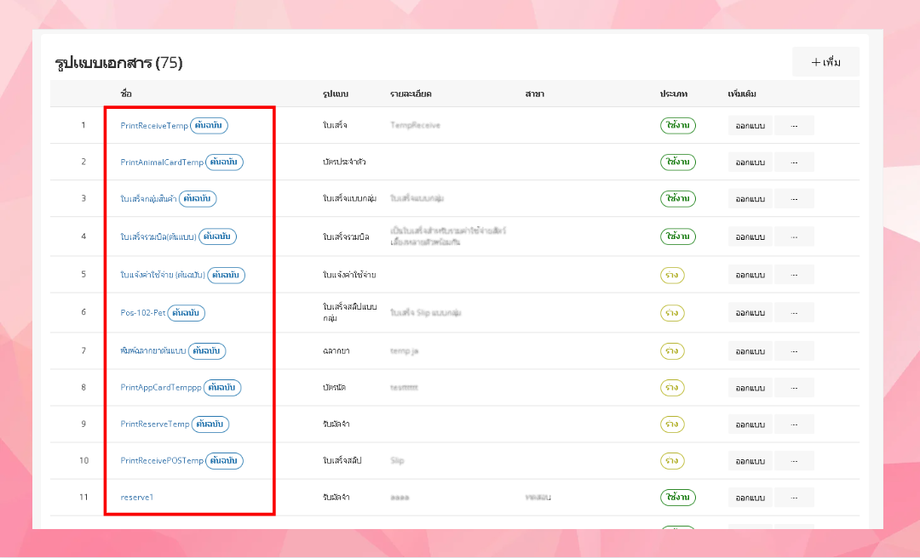Click ออกแบบ design button for Pos-102-Pet
The width and height of the screenshot is (920, 558).
pos(750,313)
